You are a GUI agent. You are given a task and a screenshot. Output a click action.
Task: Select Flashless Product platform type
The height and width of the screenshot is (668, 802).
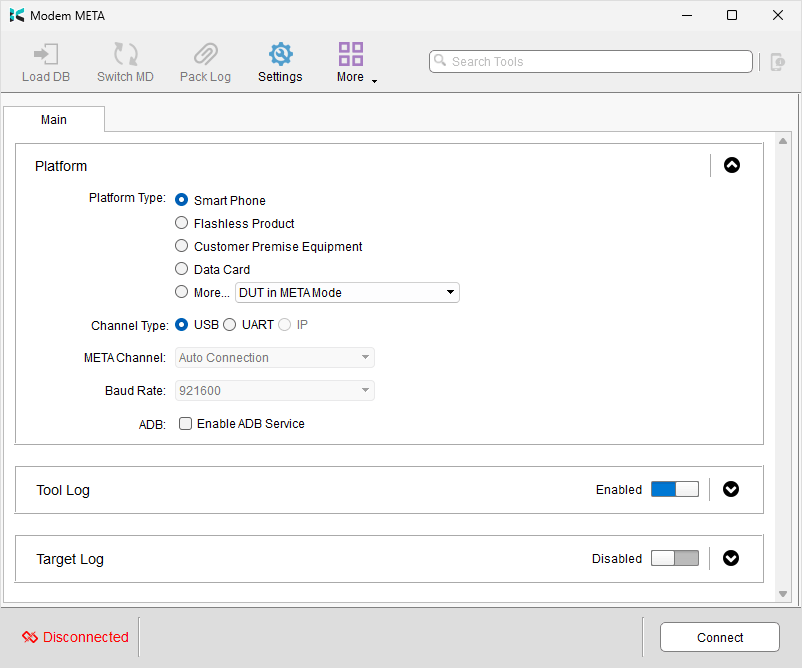click(x=182, y=222)
